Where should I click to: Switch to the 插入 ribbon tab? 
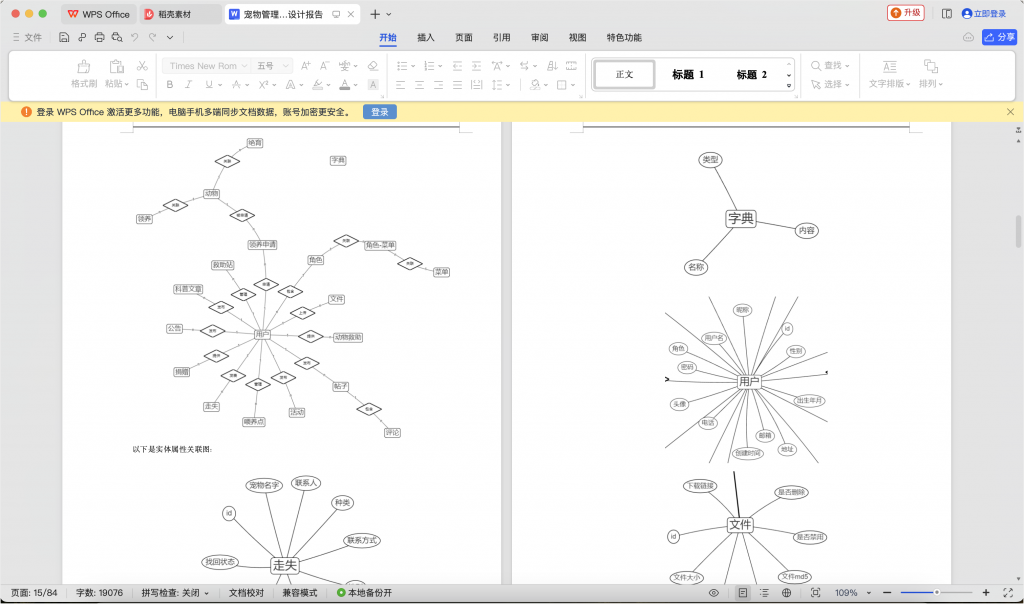pos(426,37)
